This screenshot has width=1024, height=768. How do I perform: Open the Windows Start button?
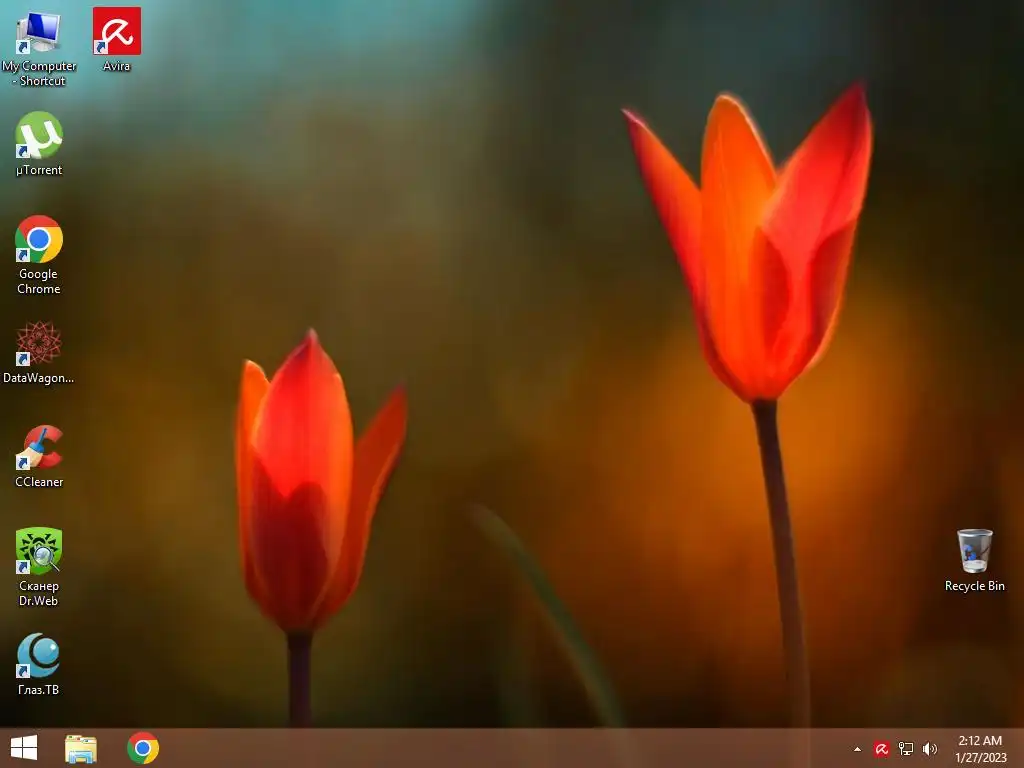[x=24, y=748]
